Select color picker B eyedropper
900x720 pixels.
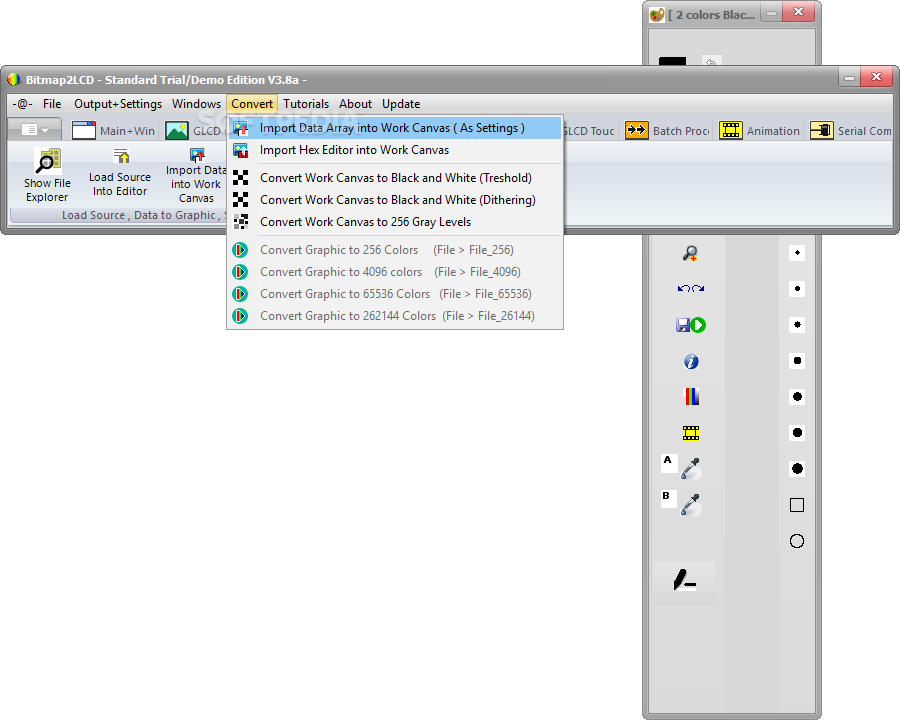690,505
